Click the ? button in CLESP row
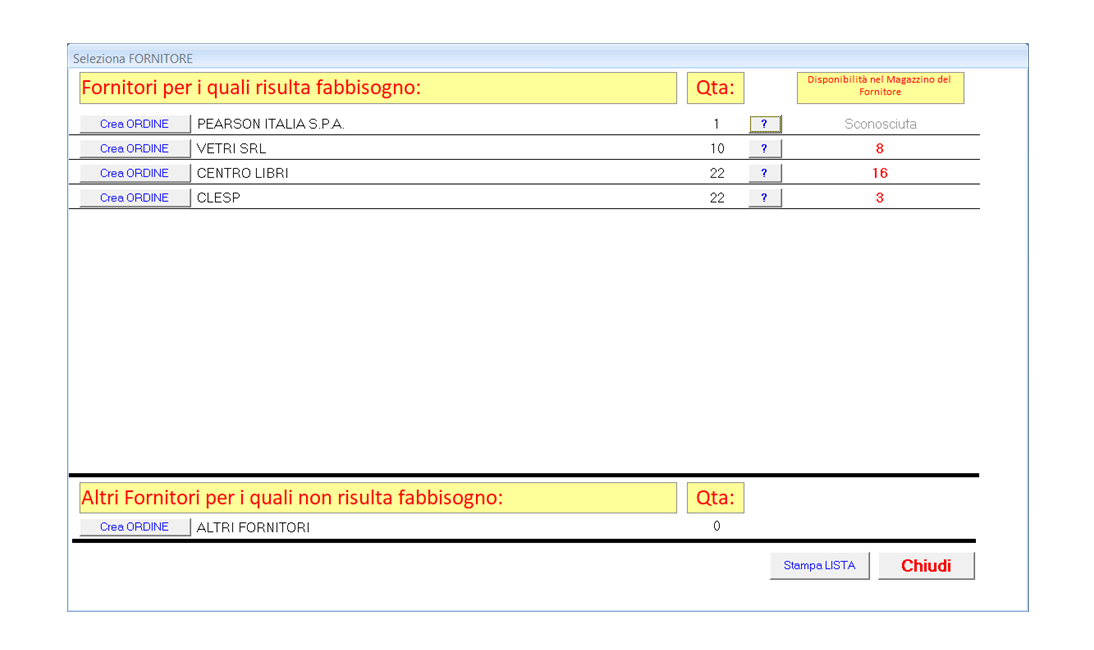This screenshot has height=650, width=1094. [765, 198]
